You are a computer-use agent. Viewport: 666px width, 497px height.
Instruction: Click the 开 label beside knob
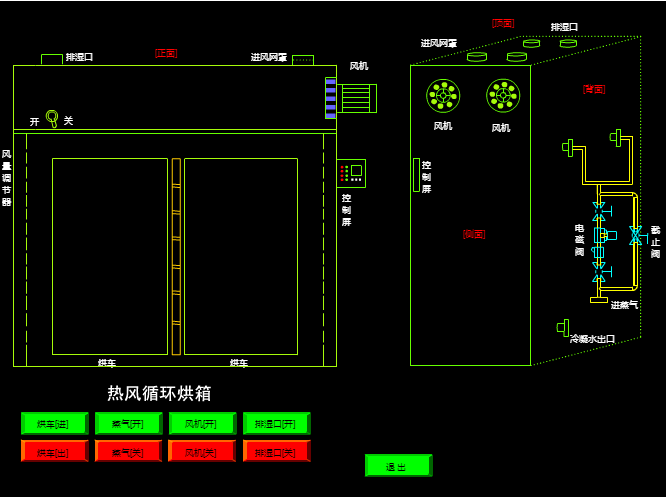point(34,121)
